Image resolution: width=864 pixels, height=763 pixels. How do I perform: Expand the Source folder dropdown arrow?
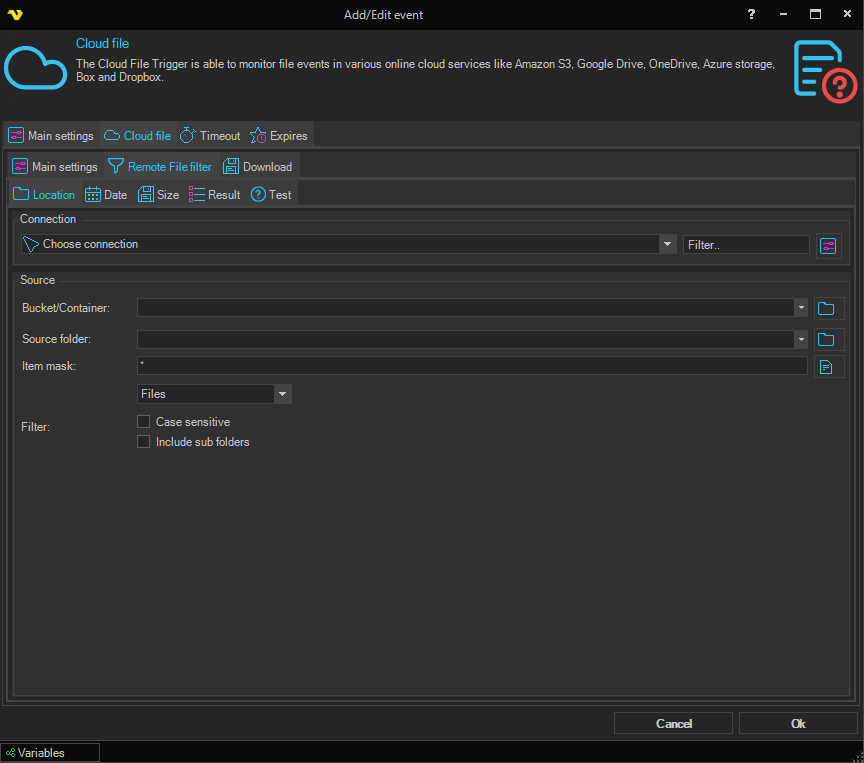(x=800, y=340)
